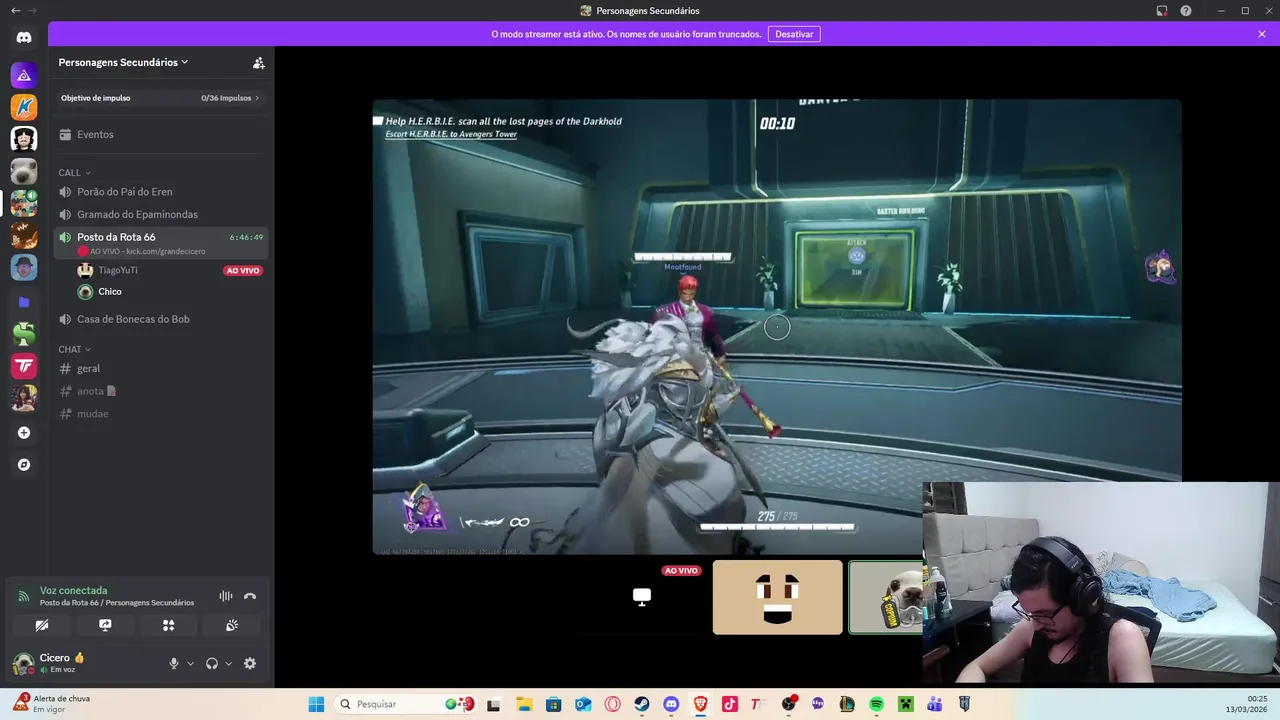Screen dimensions: 1280x720
Task: Open Discord inbox icon in title bar
Action: tap(1162, 11)
